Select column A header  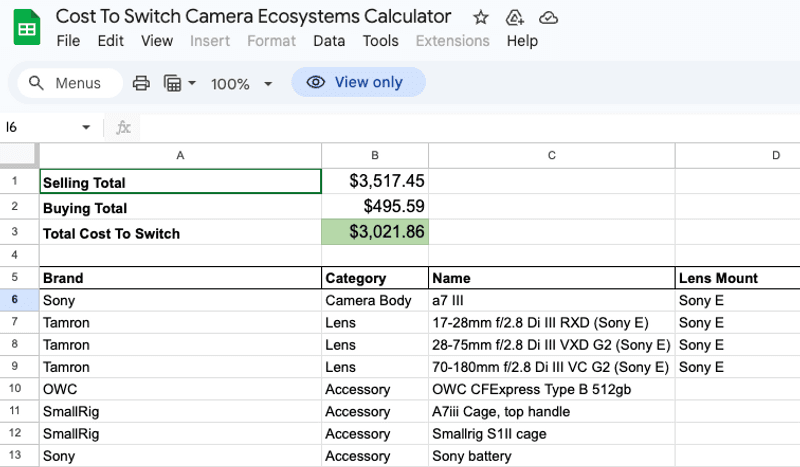(180, 156)
